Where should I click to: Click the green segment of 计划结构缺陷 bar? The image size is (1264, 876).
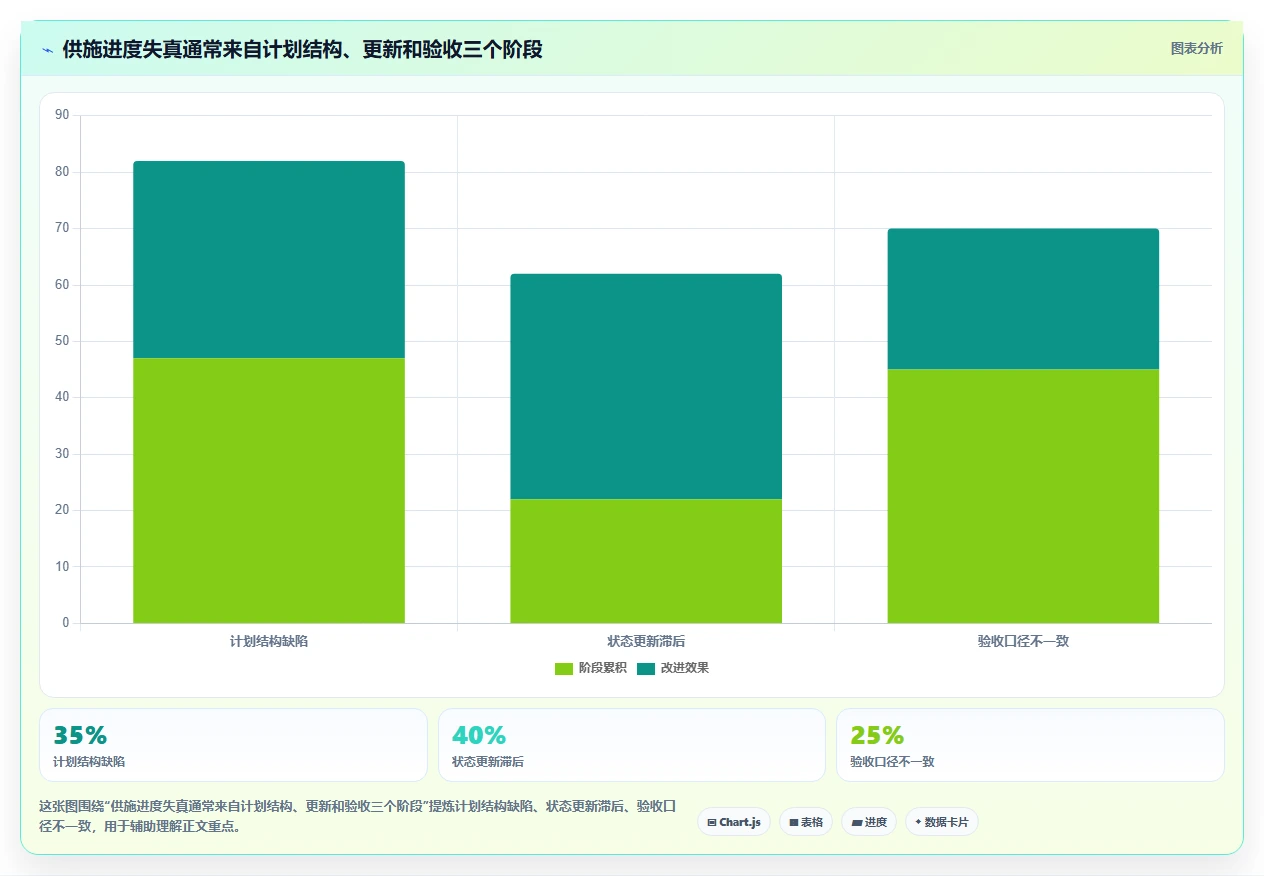269,490
